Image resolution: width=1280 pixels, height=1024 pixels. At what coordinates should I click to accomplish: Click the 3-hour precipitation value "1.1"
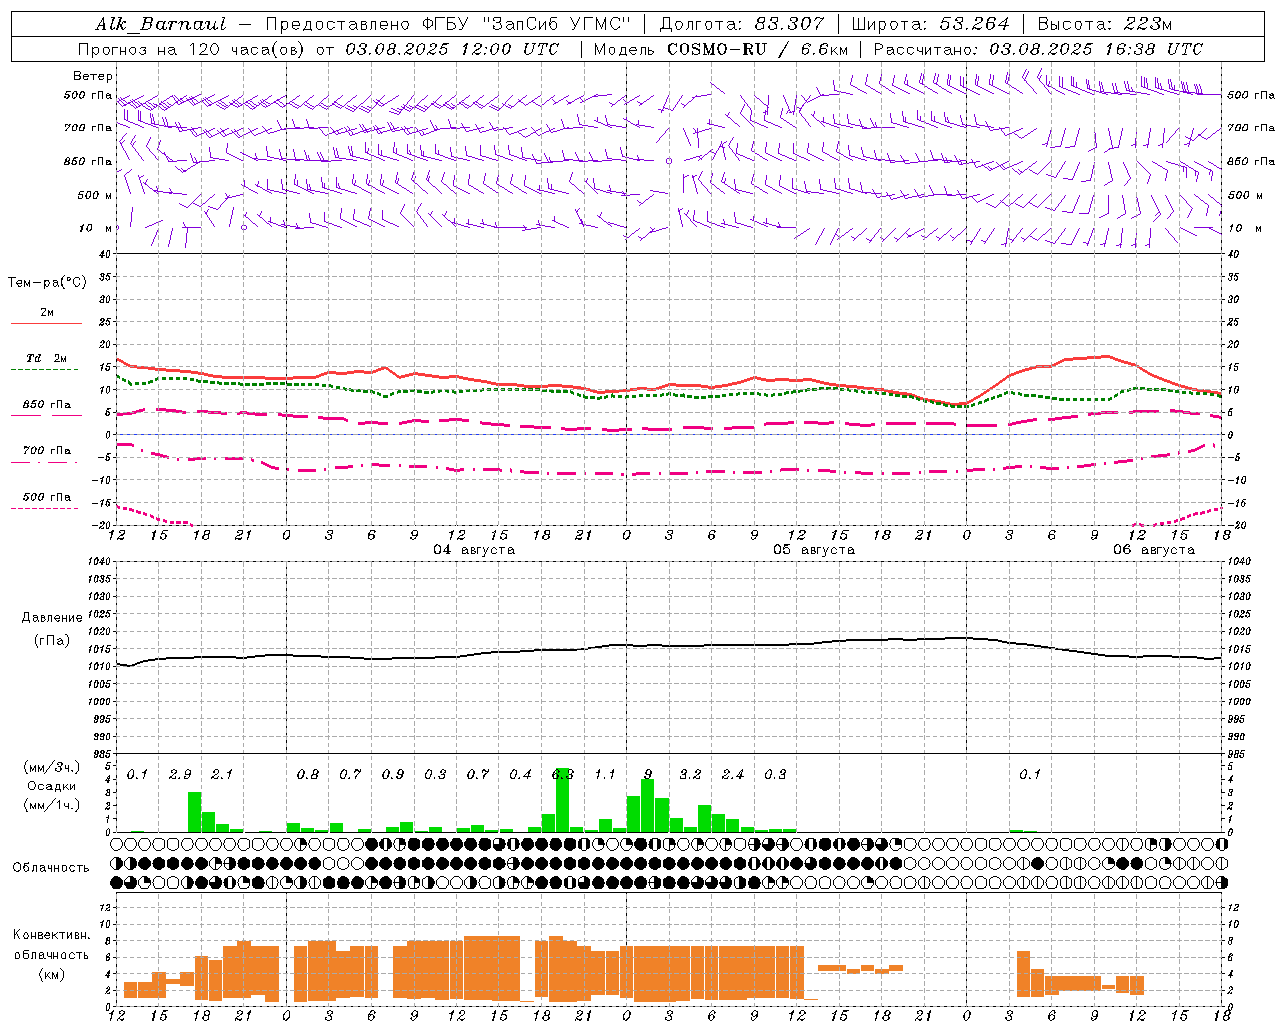(x=605, y=774)
